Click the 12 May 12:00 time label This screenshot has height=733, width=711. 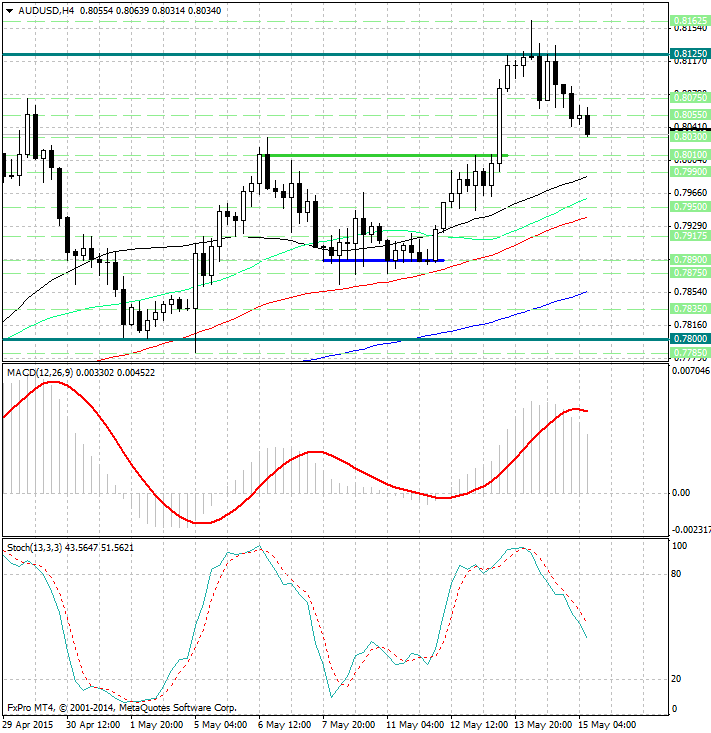click(480, 723)
